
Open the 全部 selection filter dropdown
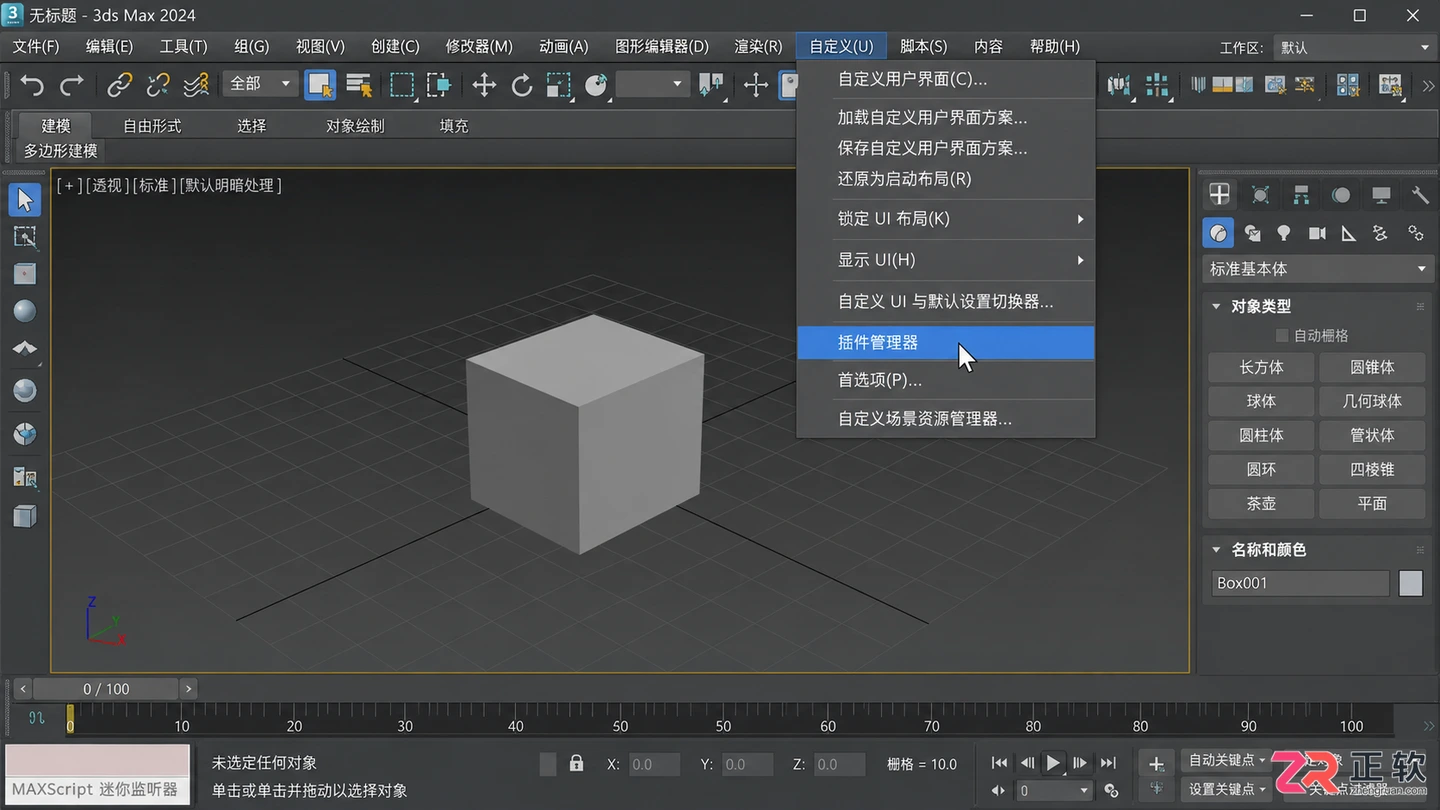coord(260,84)
